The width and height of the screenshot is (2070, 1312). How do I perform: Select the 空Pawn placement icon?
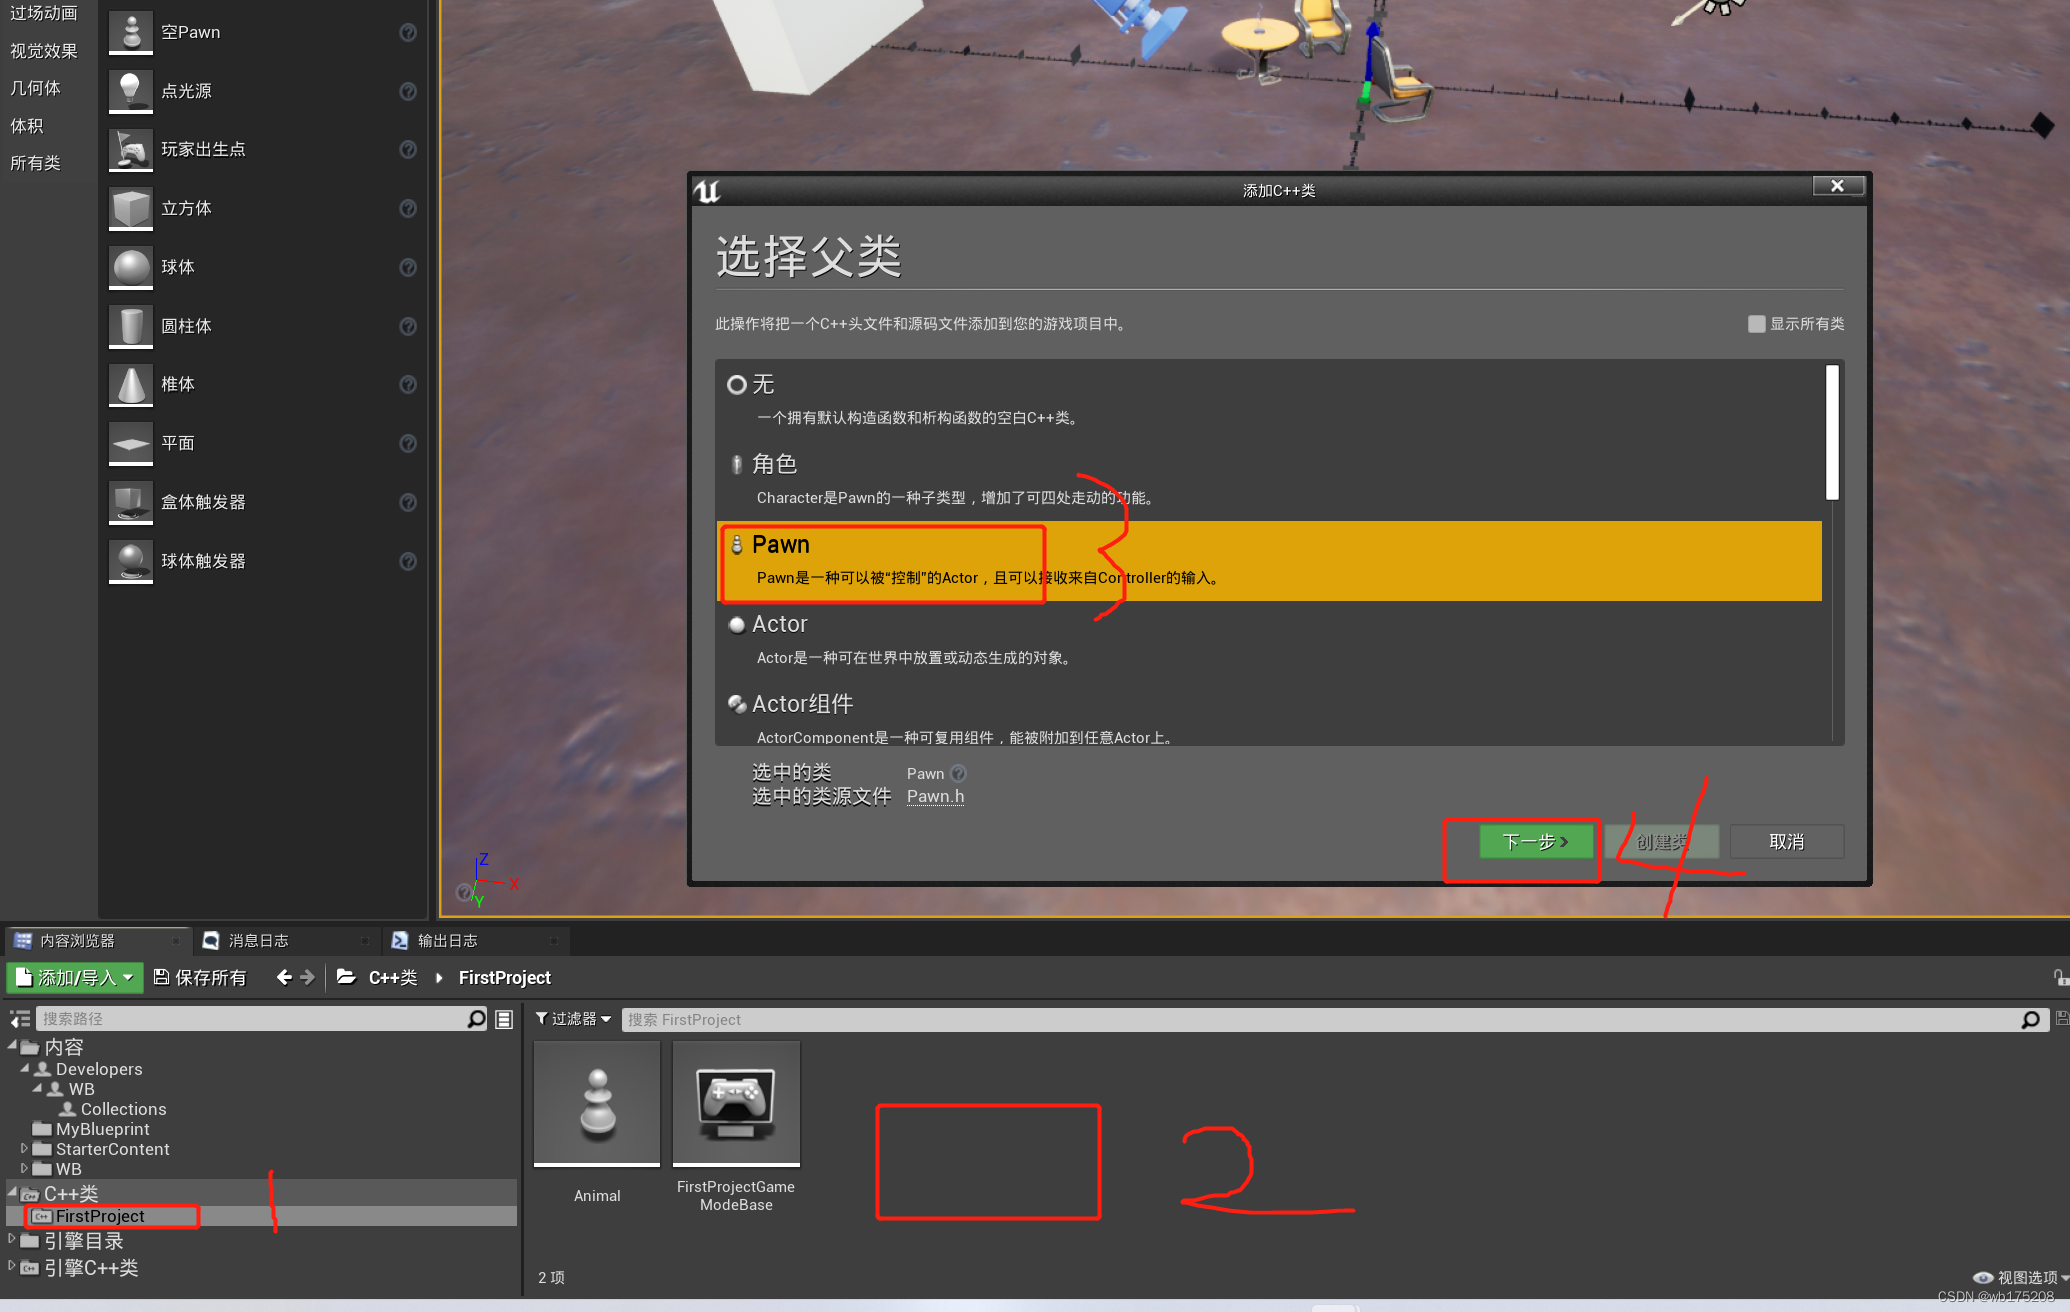130,31
